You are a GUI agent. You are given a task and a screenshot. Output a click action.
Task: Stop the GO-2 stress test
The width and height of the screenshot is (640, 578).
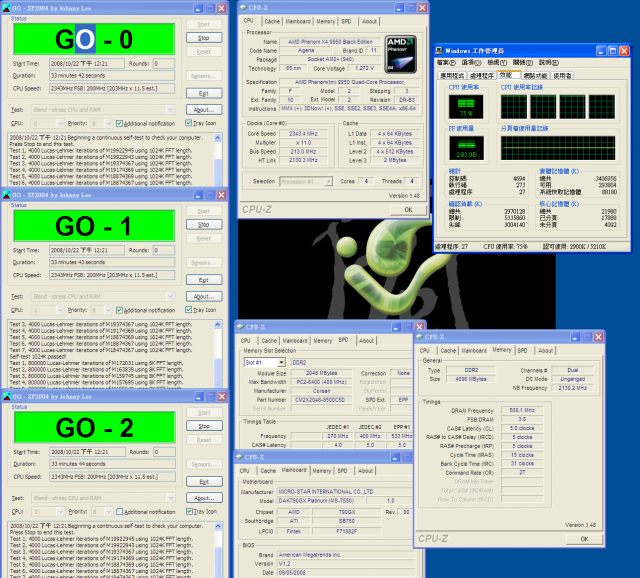pos(204,426)
